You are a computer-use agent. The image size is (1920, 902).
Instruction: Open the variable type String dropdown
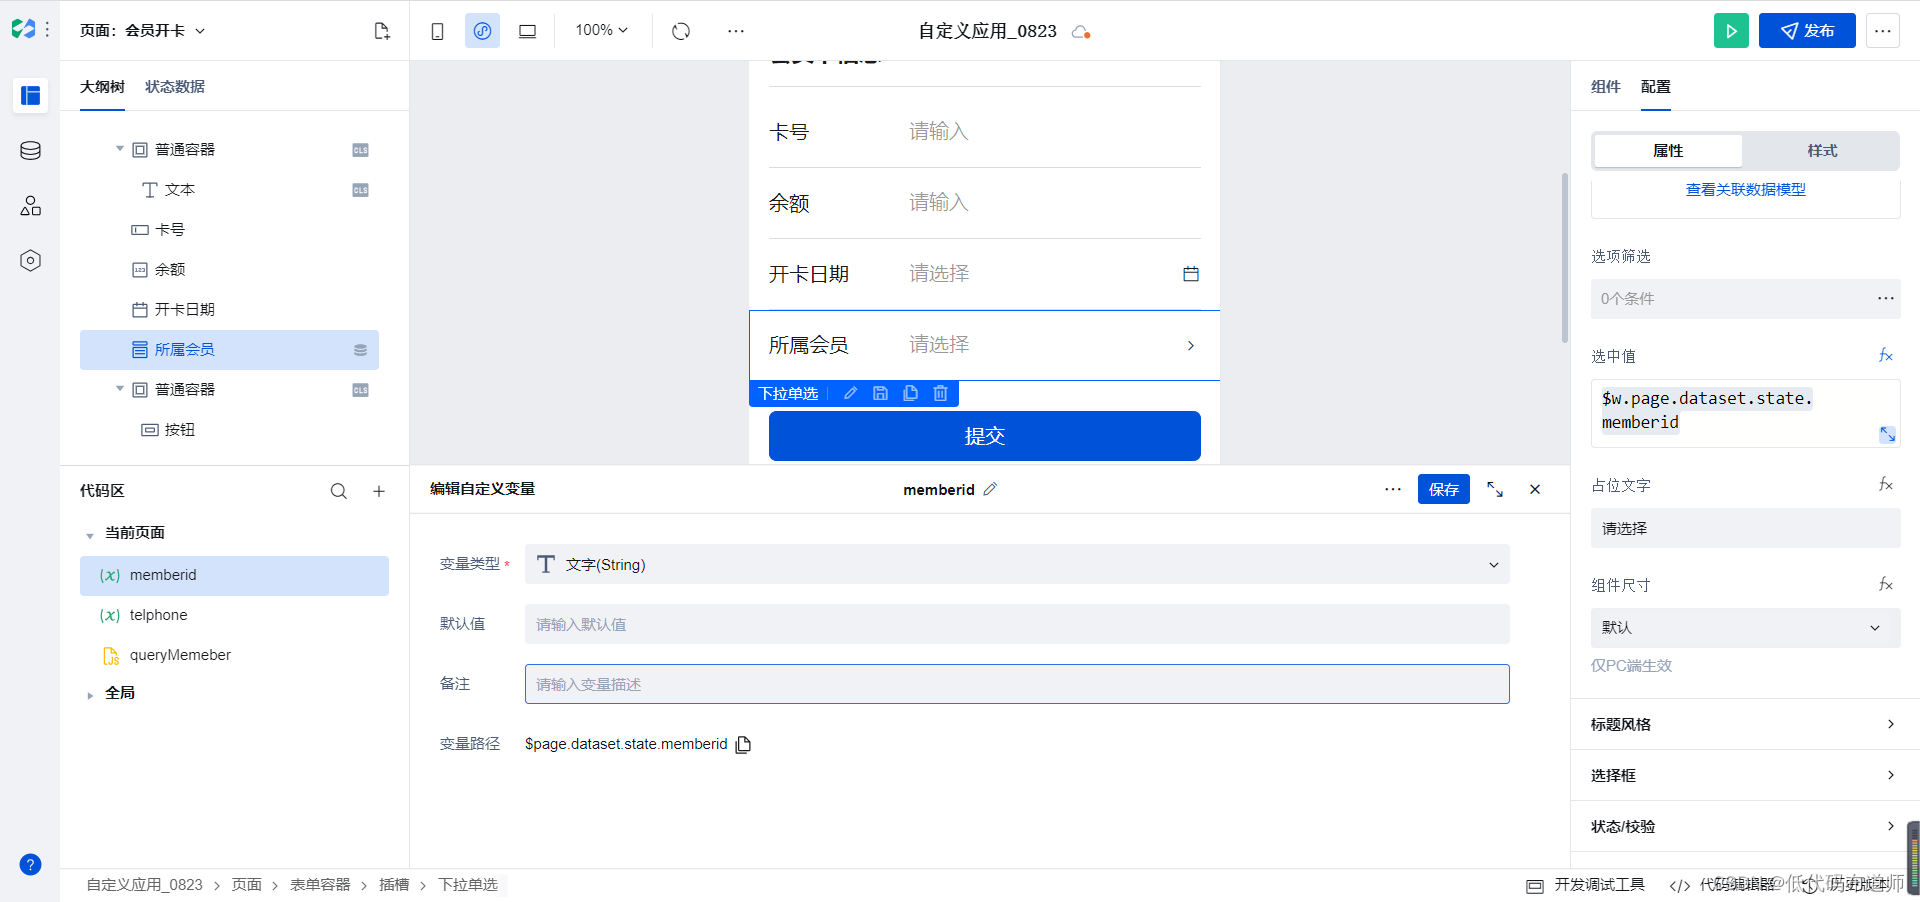[1017, 564]
